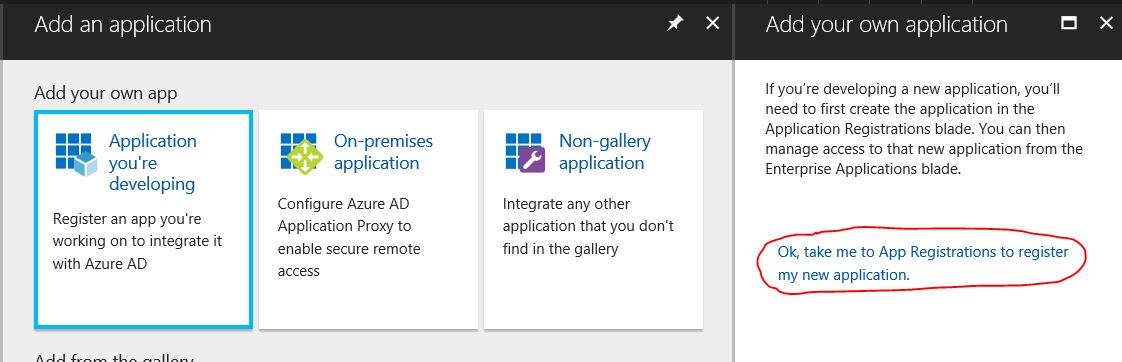
Task: Click the Configure Azure AD Application Proxy description
Action: tap(349, 238)
